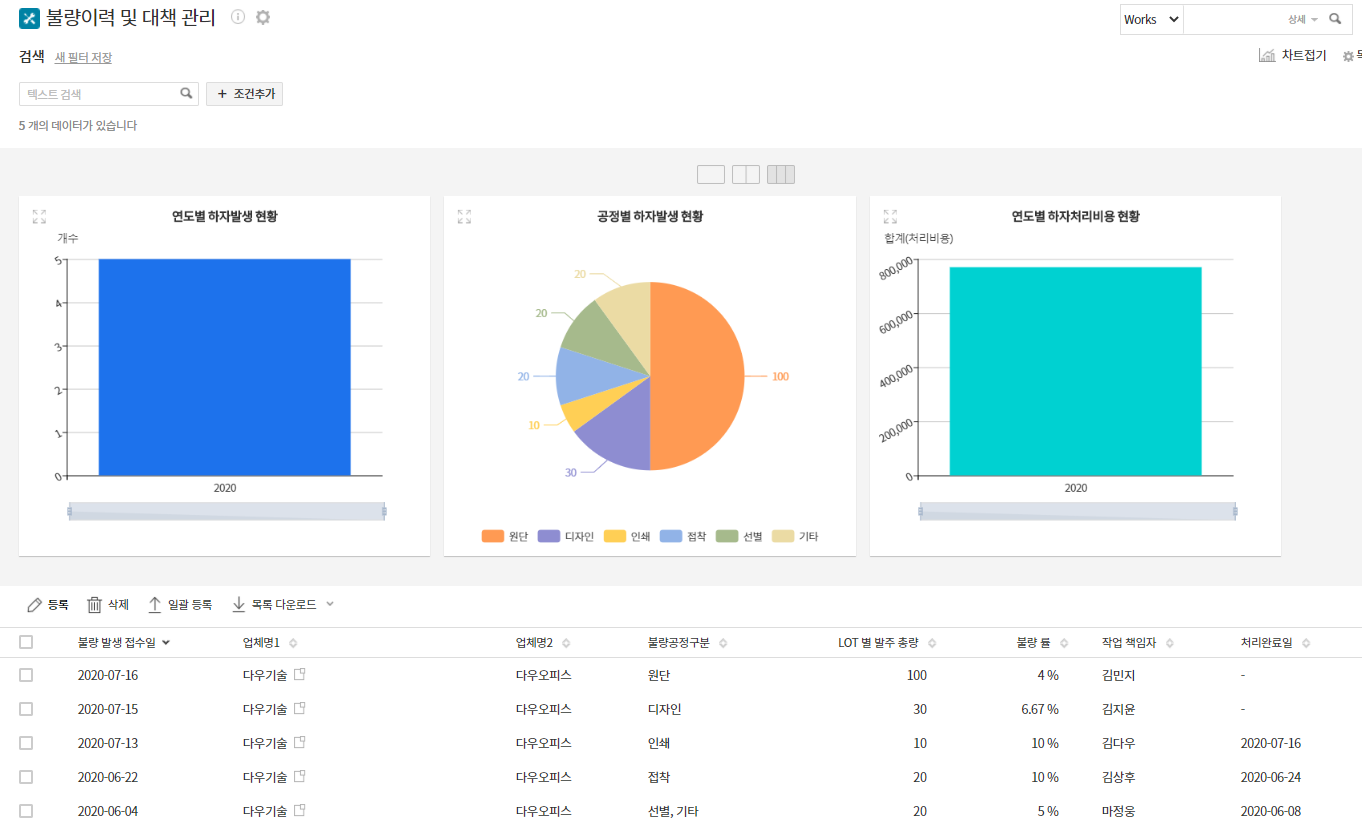This screenshot has width=1362, height=840.
Task: Click the 차트접기 label
Action: 1304,56
